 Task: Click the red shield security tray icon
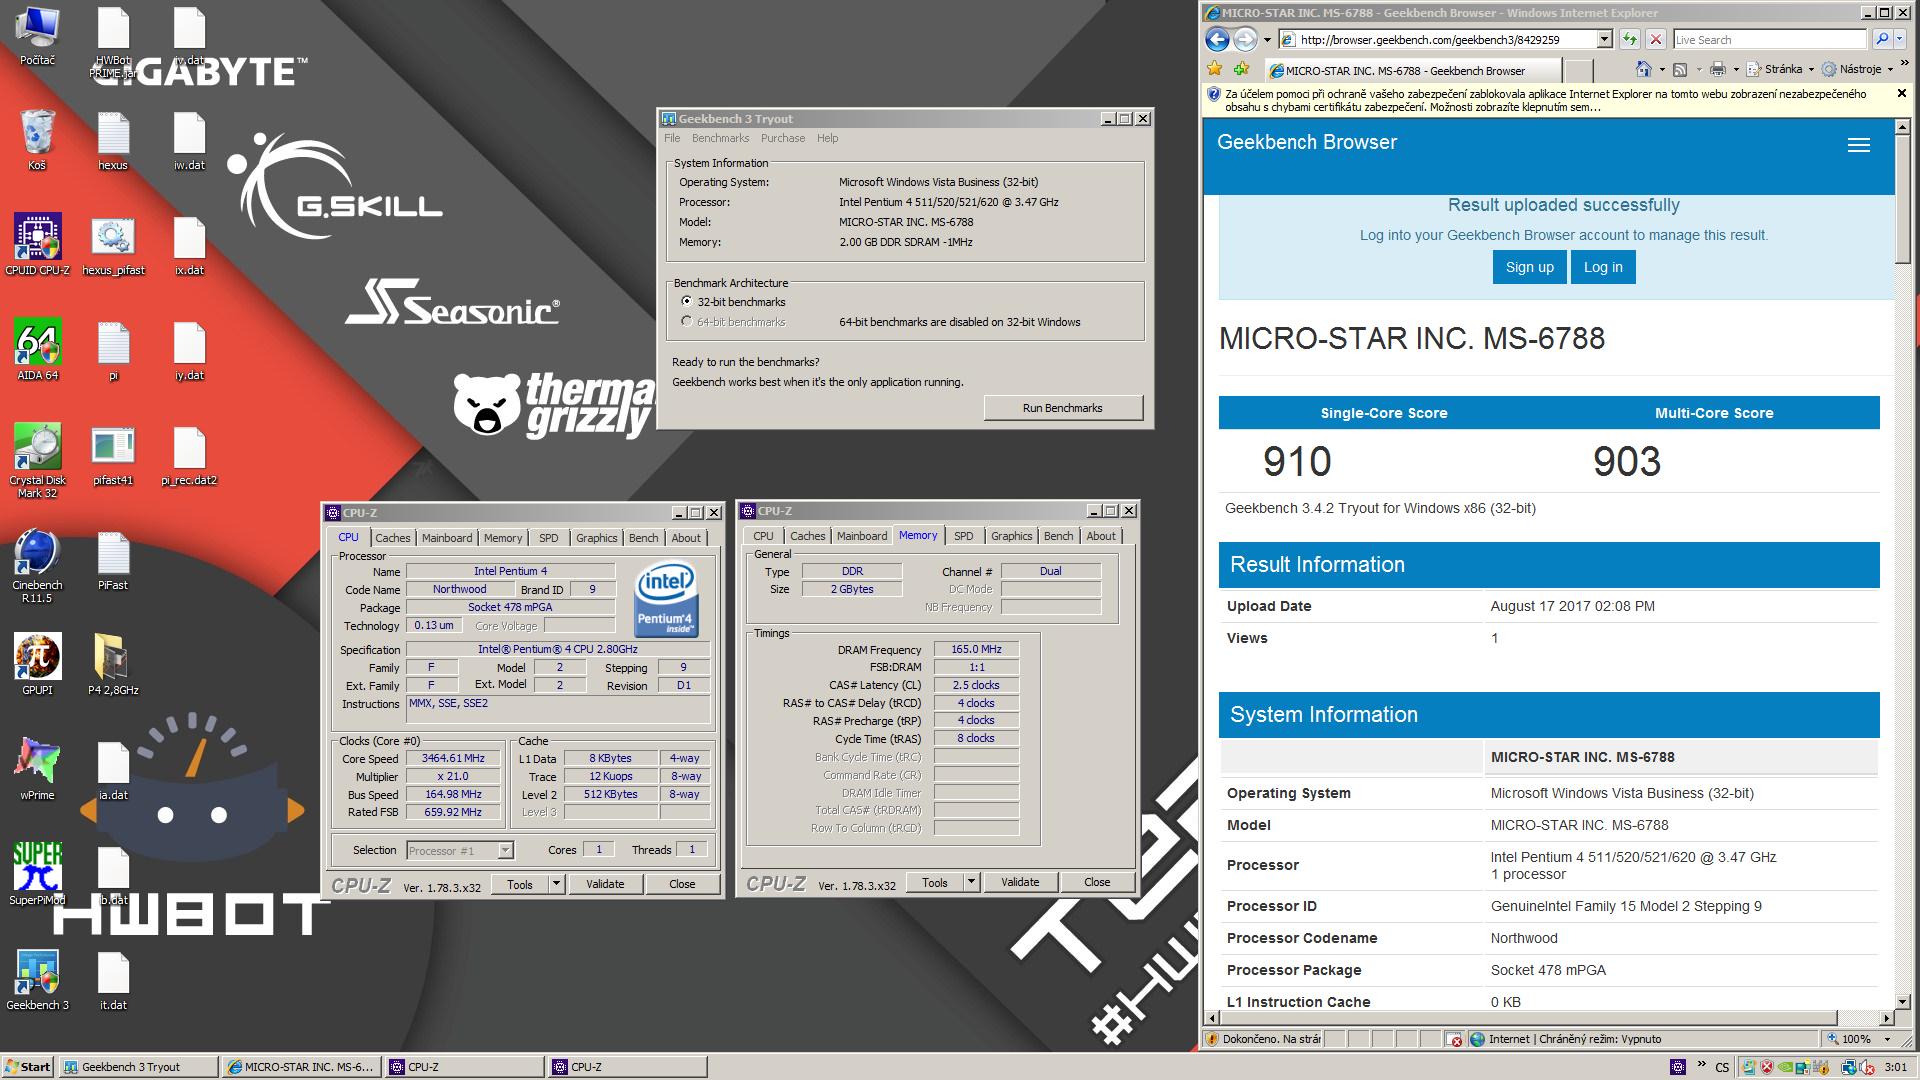pyautogui.click(x=1767, y=1067)
